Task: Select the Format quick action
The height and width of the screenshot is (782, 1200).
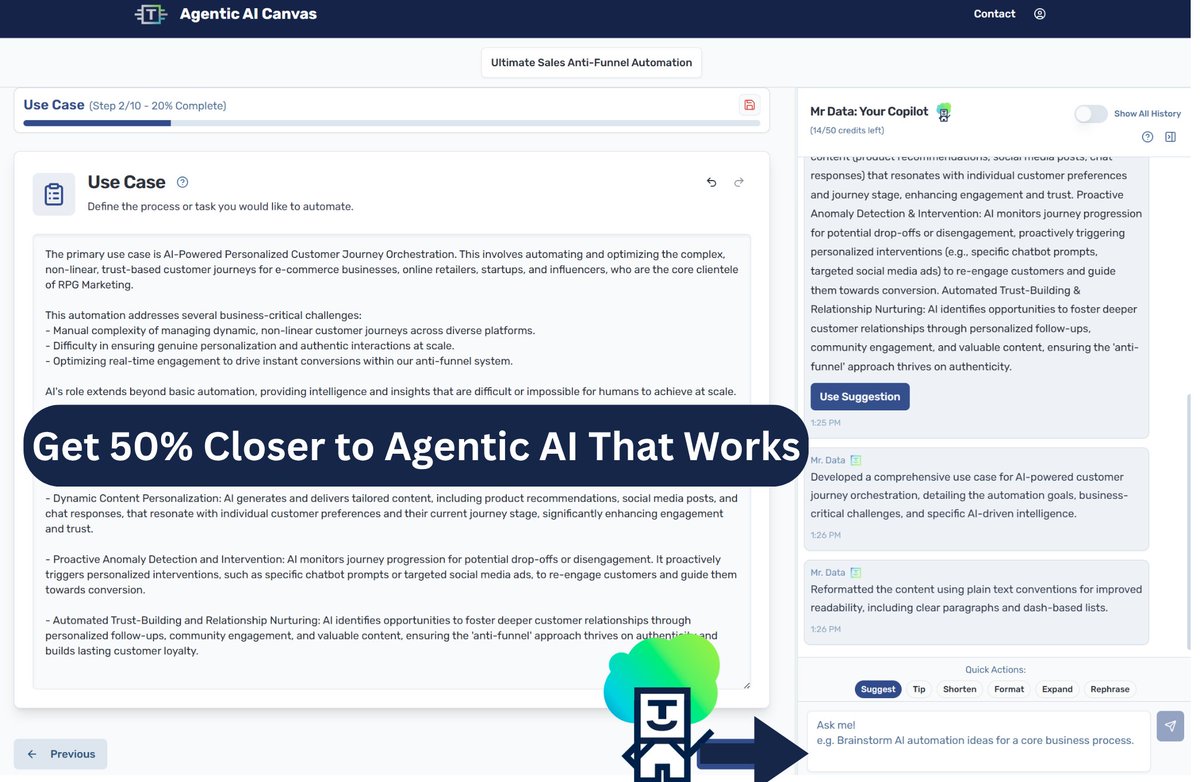Action: click(1009, 689)
